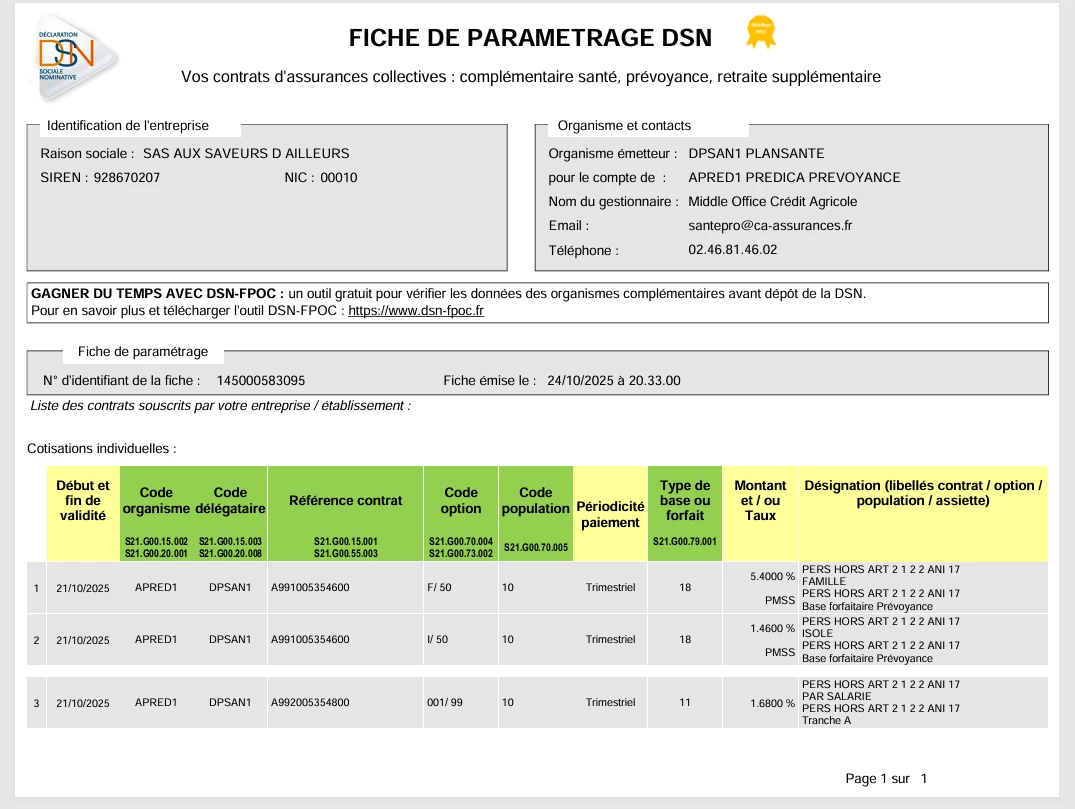This screenshot has width=1075, height=809.
Task: Select APRED1 organism code in row 3
Action: [156, 703]
